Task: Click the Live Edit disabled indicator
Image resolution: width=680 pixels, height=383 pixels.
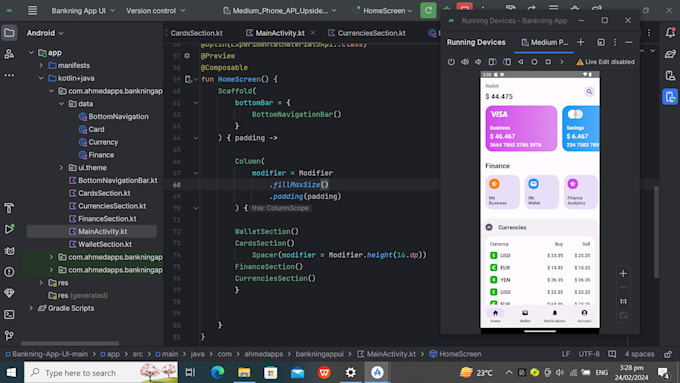Action: click(605, 62)
